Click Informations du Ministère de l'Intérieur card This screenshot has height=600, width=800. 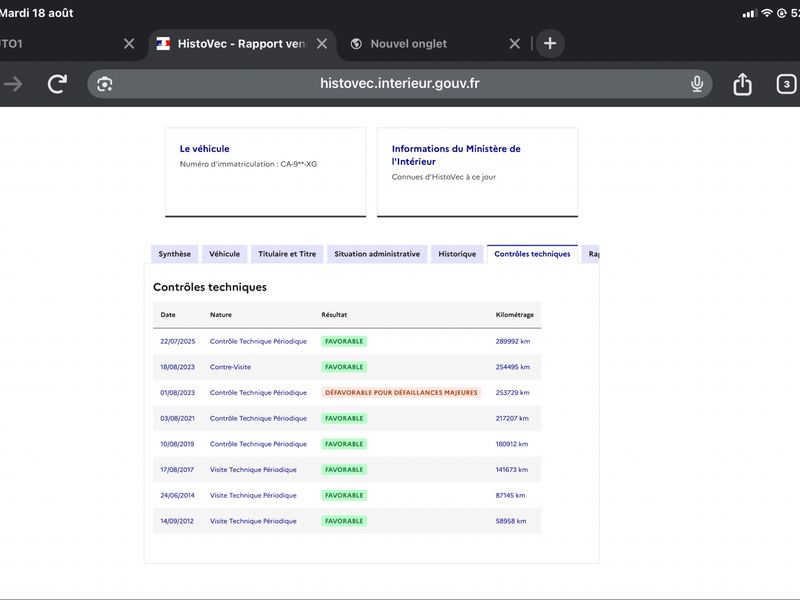pyautogui.click(x=477, y=172)
